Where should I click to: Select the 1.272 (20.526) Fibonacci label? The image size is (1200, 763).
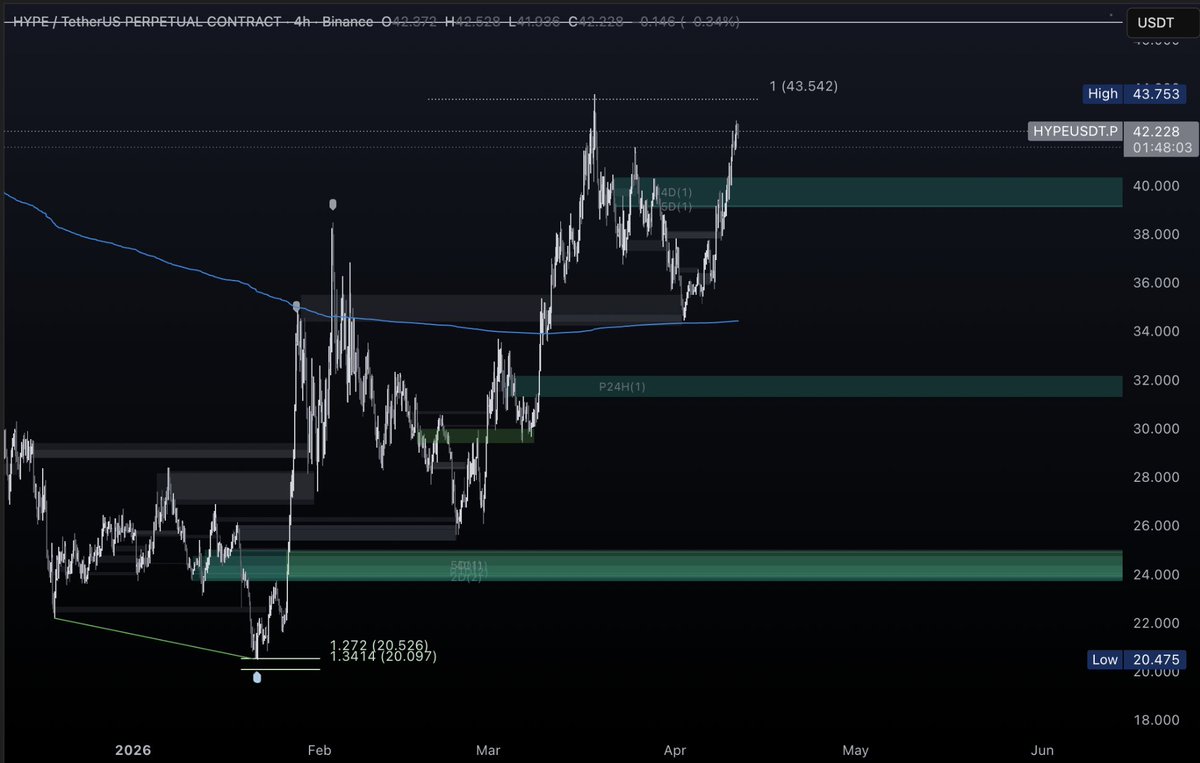point(379,645)
